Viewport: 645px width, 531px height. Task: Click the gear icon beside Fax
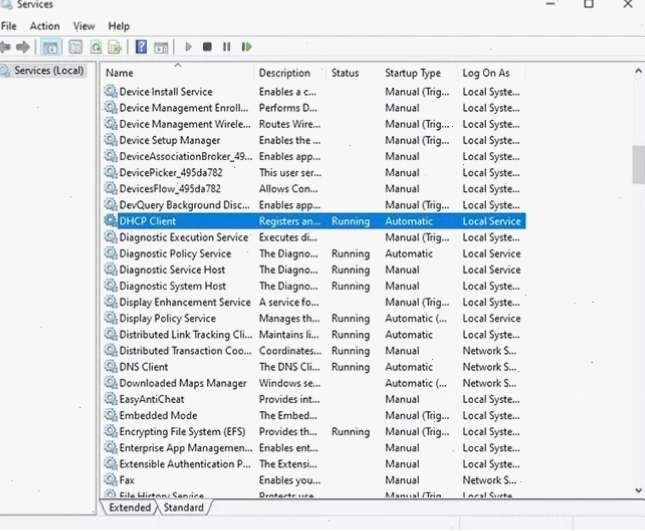point(110,480)
